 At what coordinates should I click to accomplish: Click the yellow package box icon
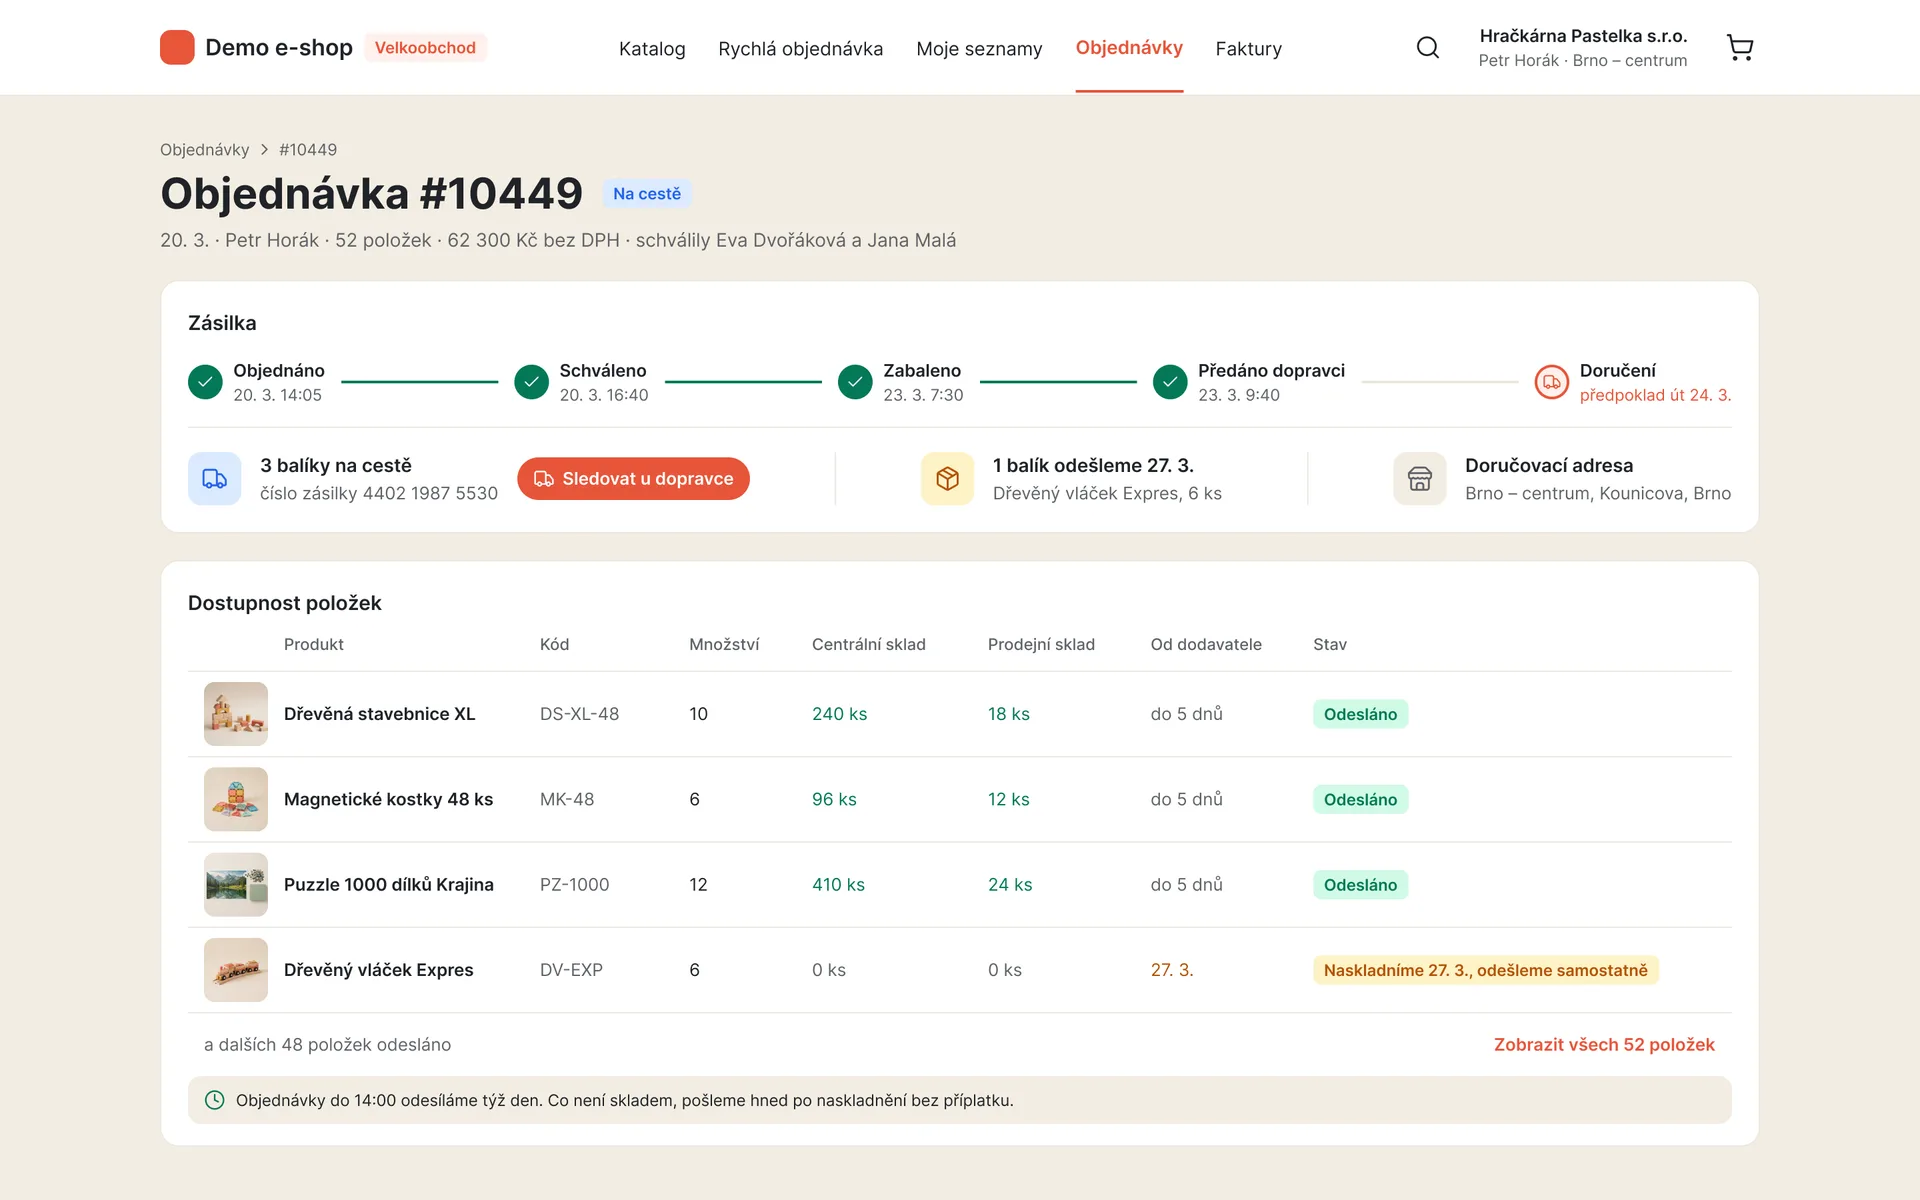click(x=947, y=478)
